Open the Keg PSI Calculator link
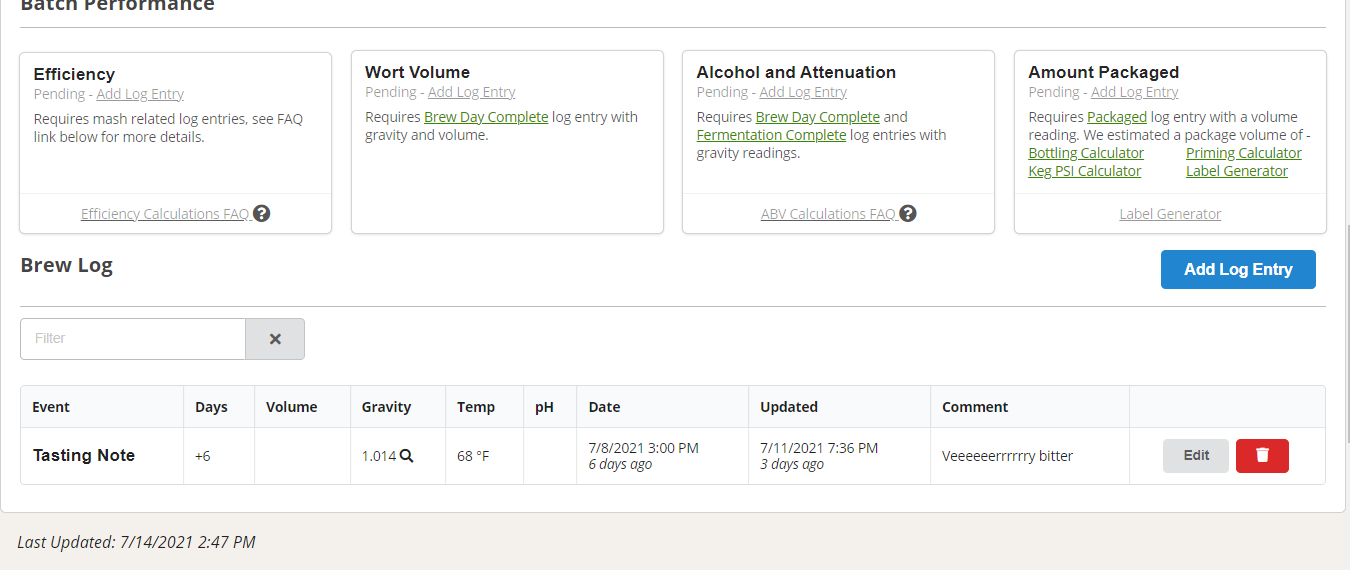This screenshot has height=570, width=1350. pos(1084,171)
